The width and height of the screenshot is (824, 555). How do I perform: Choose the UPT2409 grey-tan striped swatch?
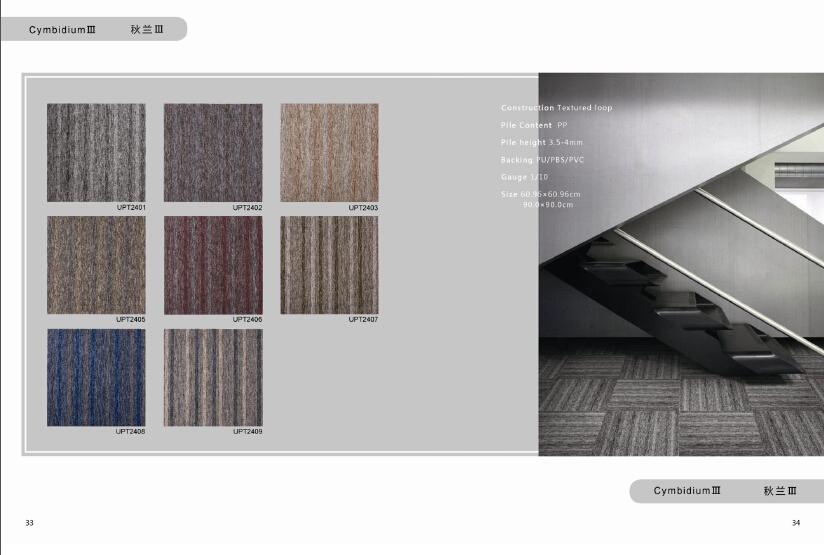(x=213, y=377)
